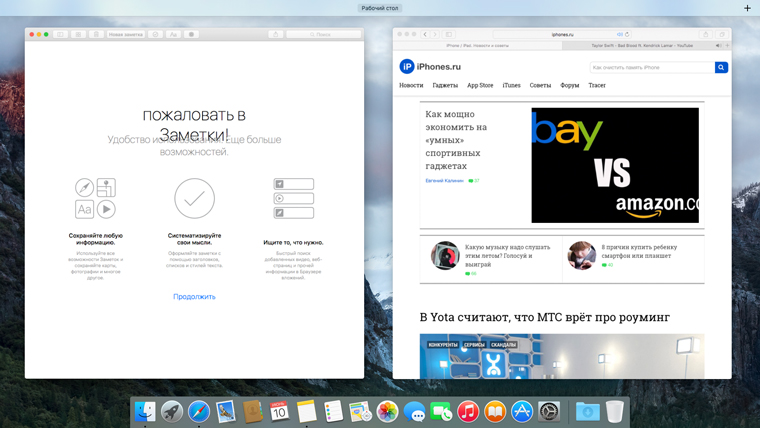Mute the YouTube tab speaker icon
Screen dimensions: 760x428
(x=718, y=46)
